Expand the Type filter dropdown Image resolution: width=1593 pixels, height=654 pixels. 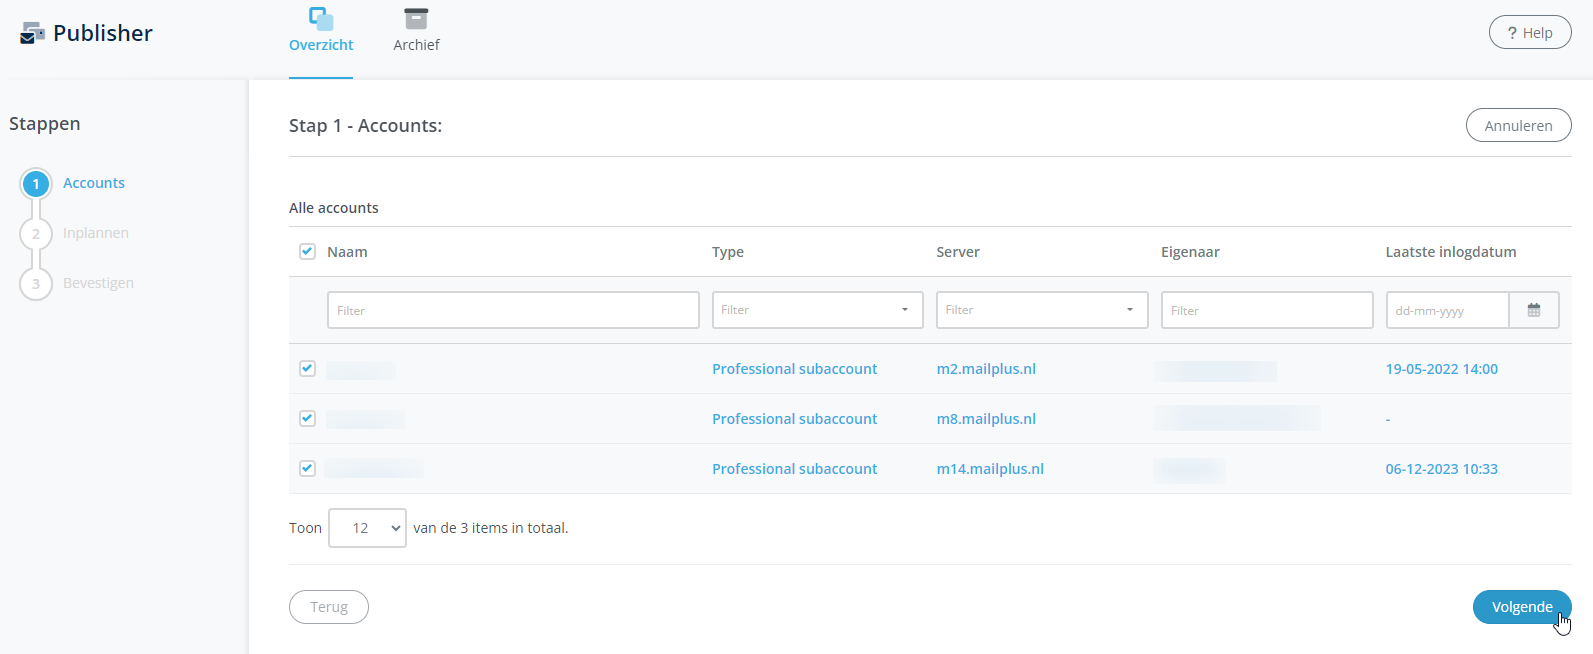[817, 310]
